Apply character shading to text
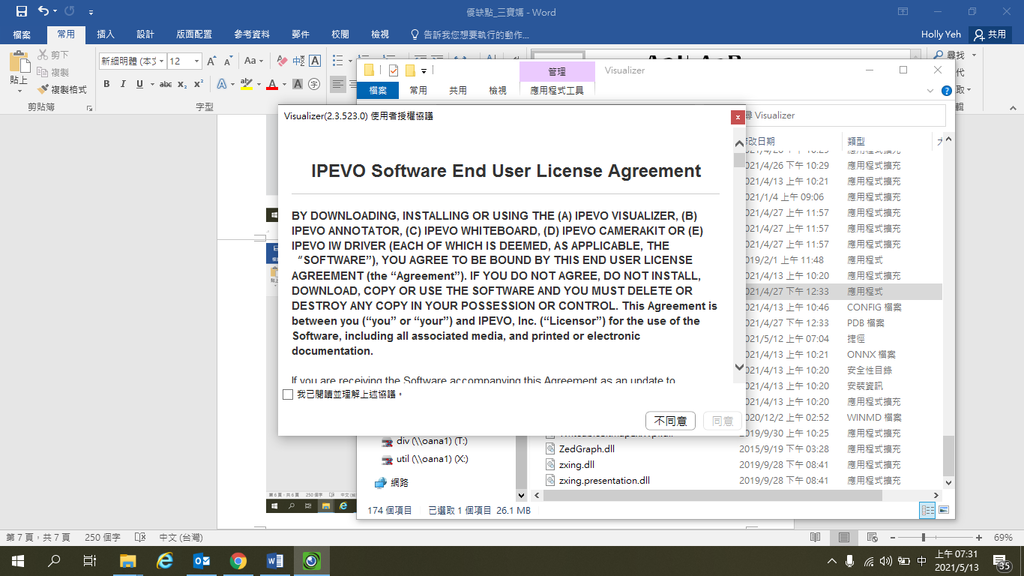Image resolution: width=1024 pixels, height=576 pixels. tap(298, 84)
